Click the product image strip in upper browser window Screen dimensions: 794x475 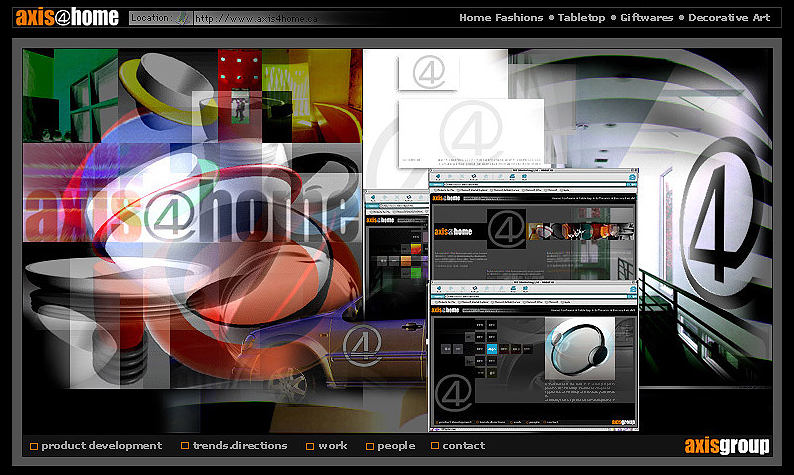pyautogui.click(x=580, y=231)
